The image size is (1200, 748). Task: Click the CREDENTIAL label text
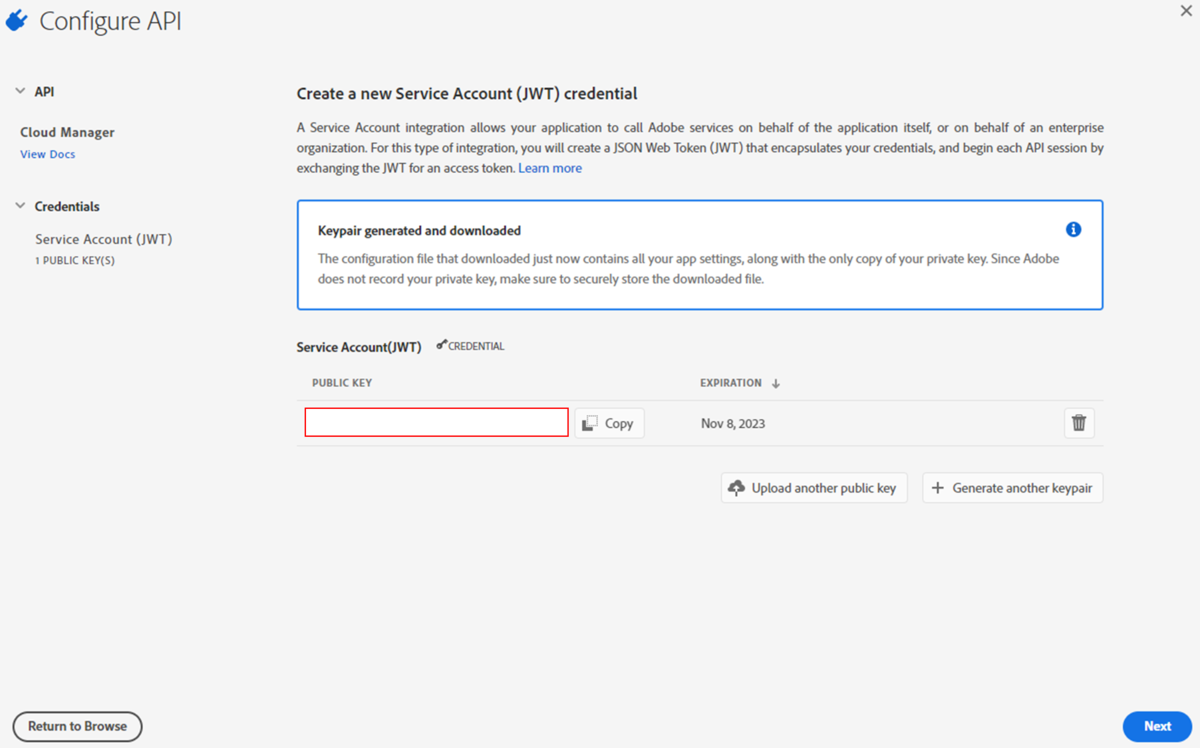(476, 346)
